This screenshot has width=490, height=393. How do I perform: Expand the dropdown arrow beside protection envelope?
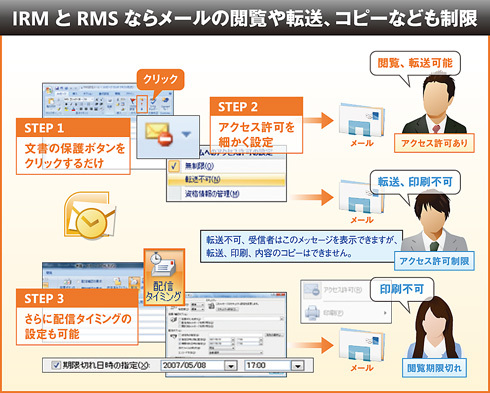[x=186, y=134]
